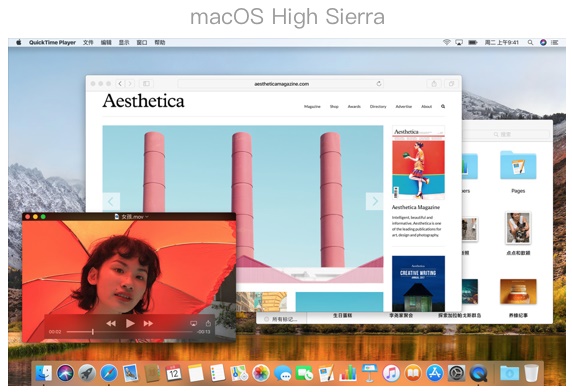Image resolution: width=572 pixels, height=392 pixels.
Task: Open Shop nav link
Action: 334,106
